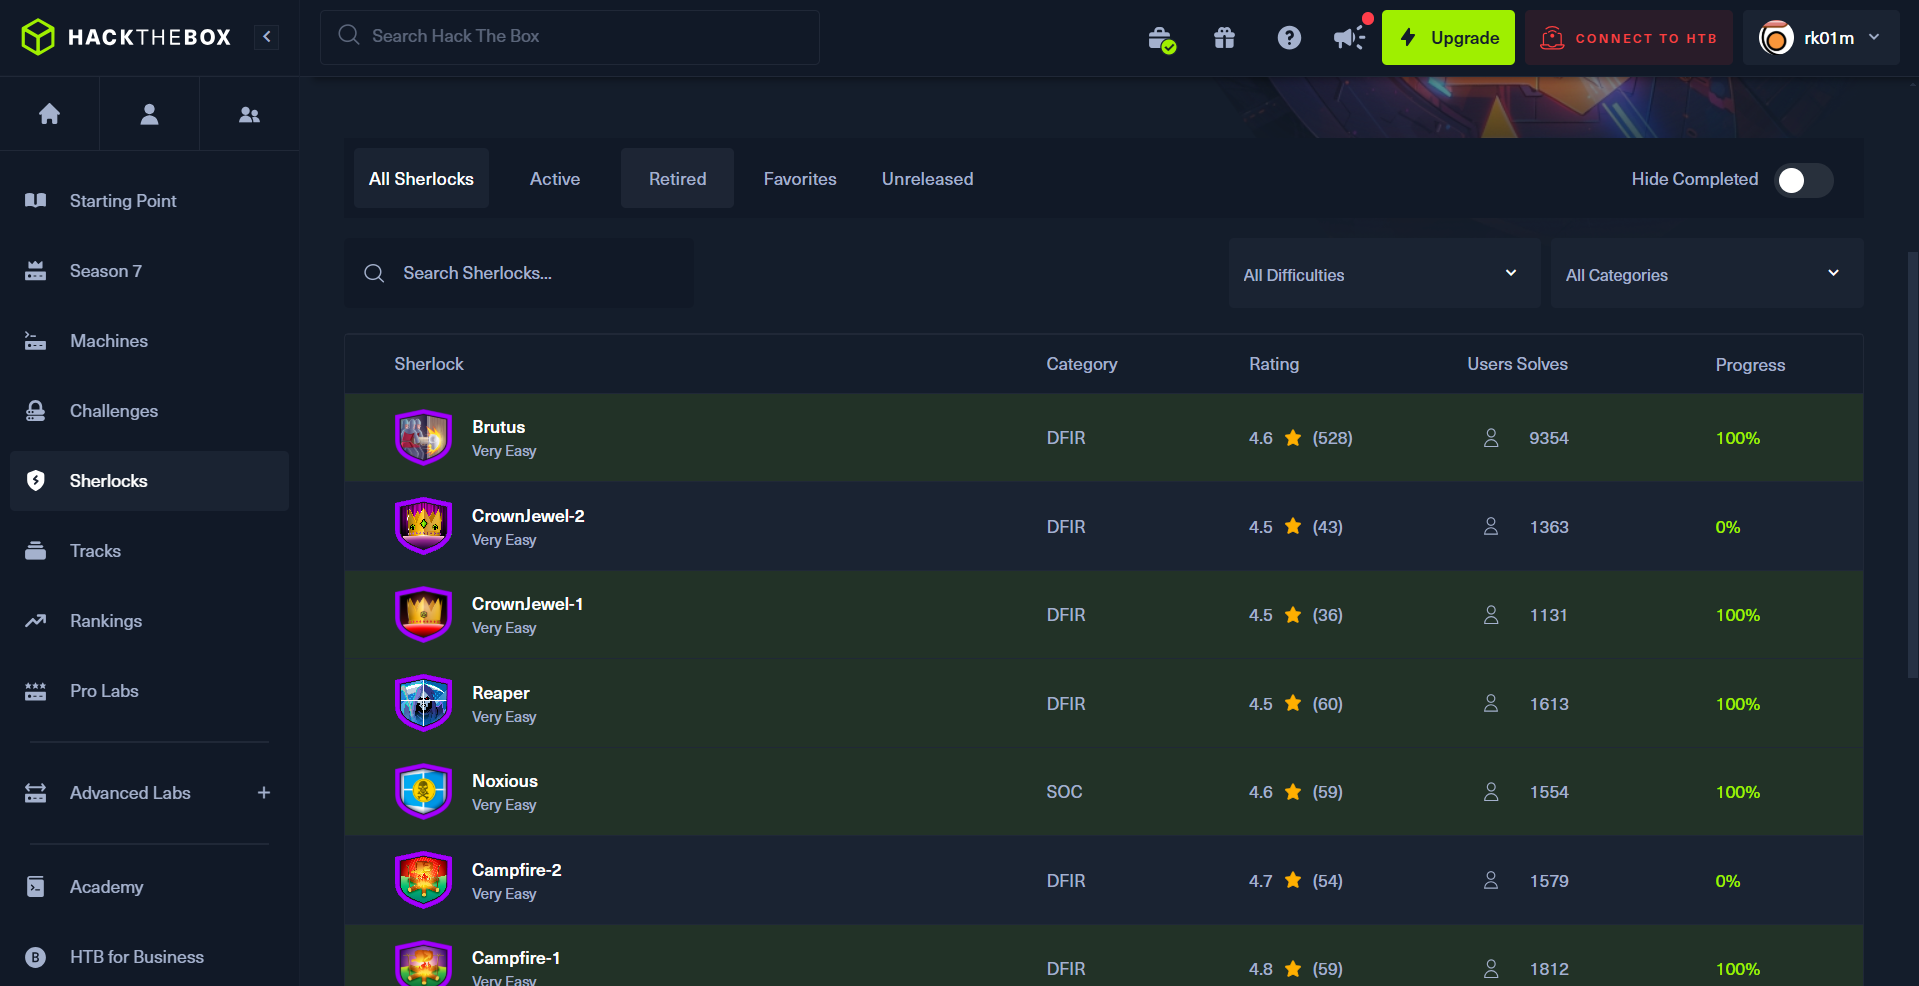Expand Advanced Labs with the plus icon
Viewport: 1919px width, 986px height.
click(x=264, y=793)
